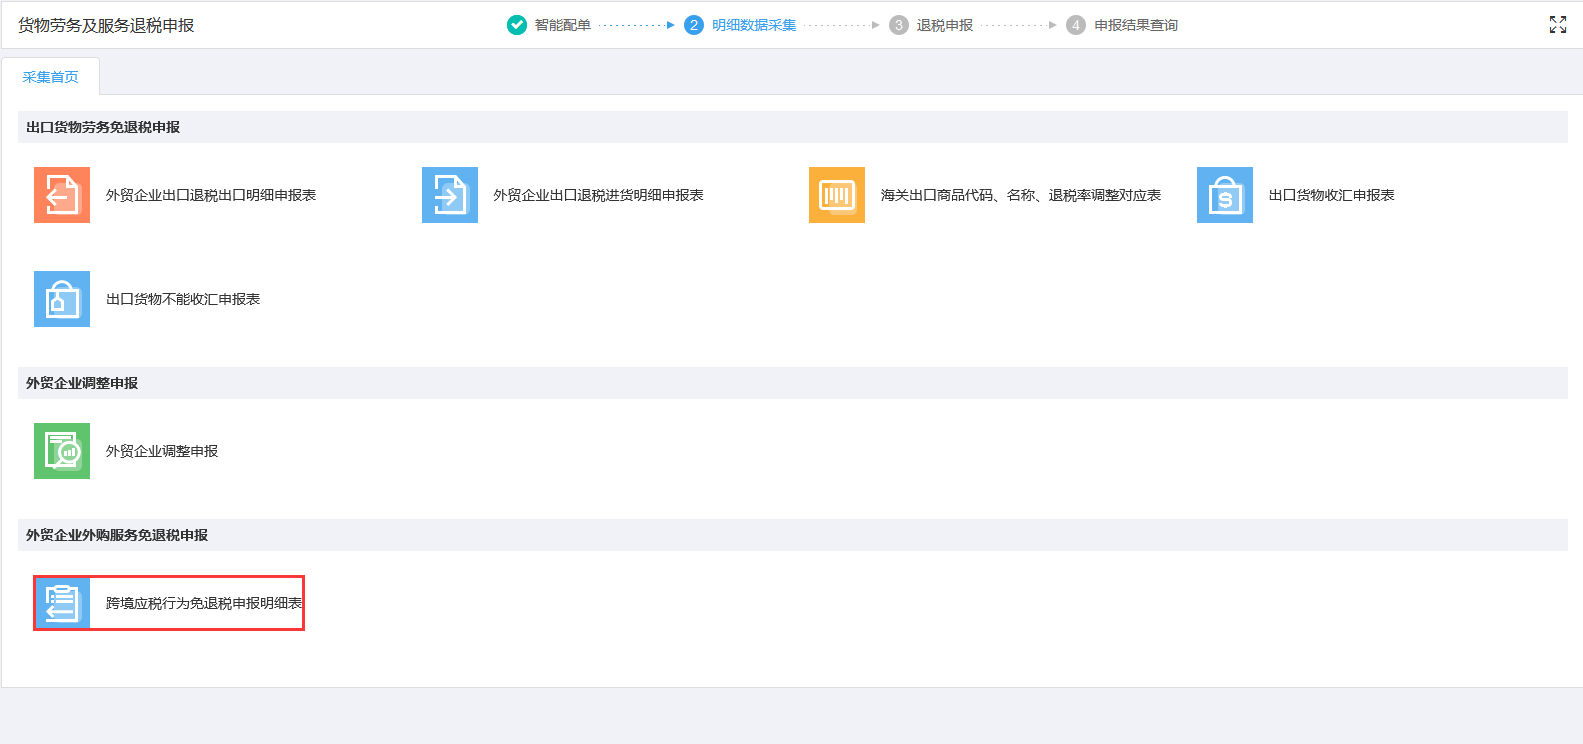The image size is (1583, 744).
Task: Open the 出口货物不能收汇申报表 link text
Action: pos(183,299)
